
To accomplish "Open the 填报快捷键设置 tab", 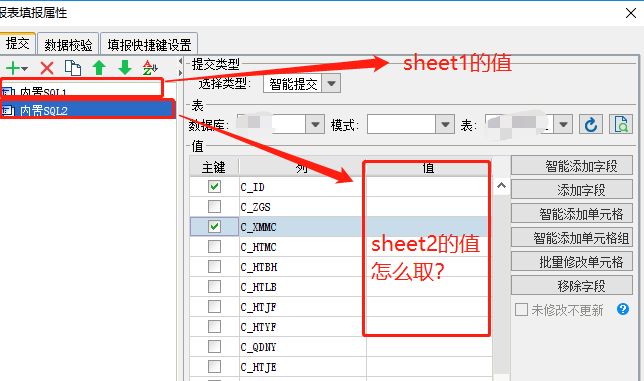I will 149,44.
